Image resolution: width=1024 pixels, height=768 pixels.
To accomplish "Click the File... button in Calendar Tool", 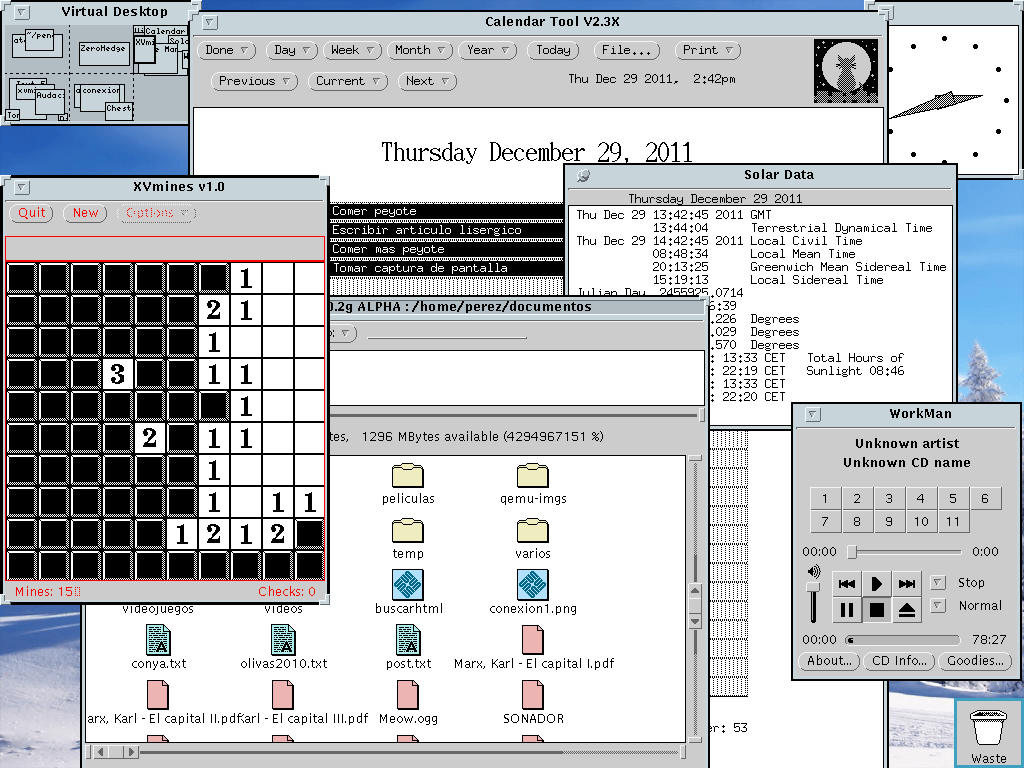I will coord(626,50).
